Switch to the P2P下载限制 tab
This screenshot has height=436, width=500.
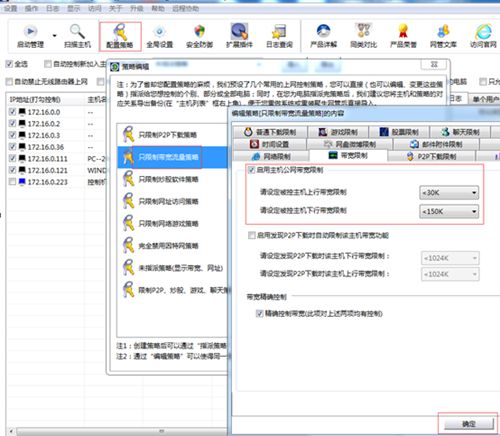point(431,156)
